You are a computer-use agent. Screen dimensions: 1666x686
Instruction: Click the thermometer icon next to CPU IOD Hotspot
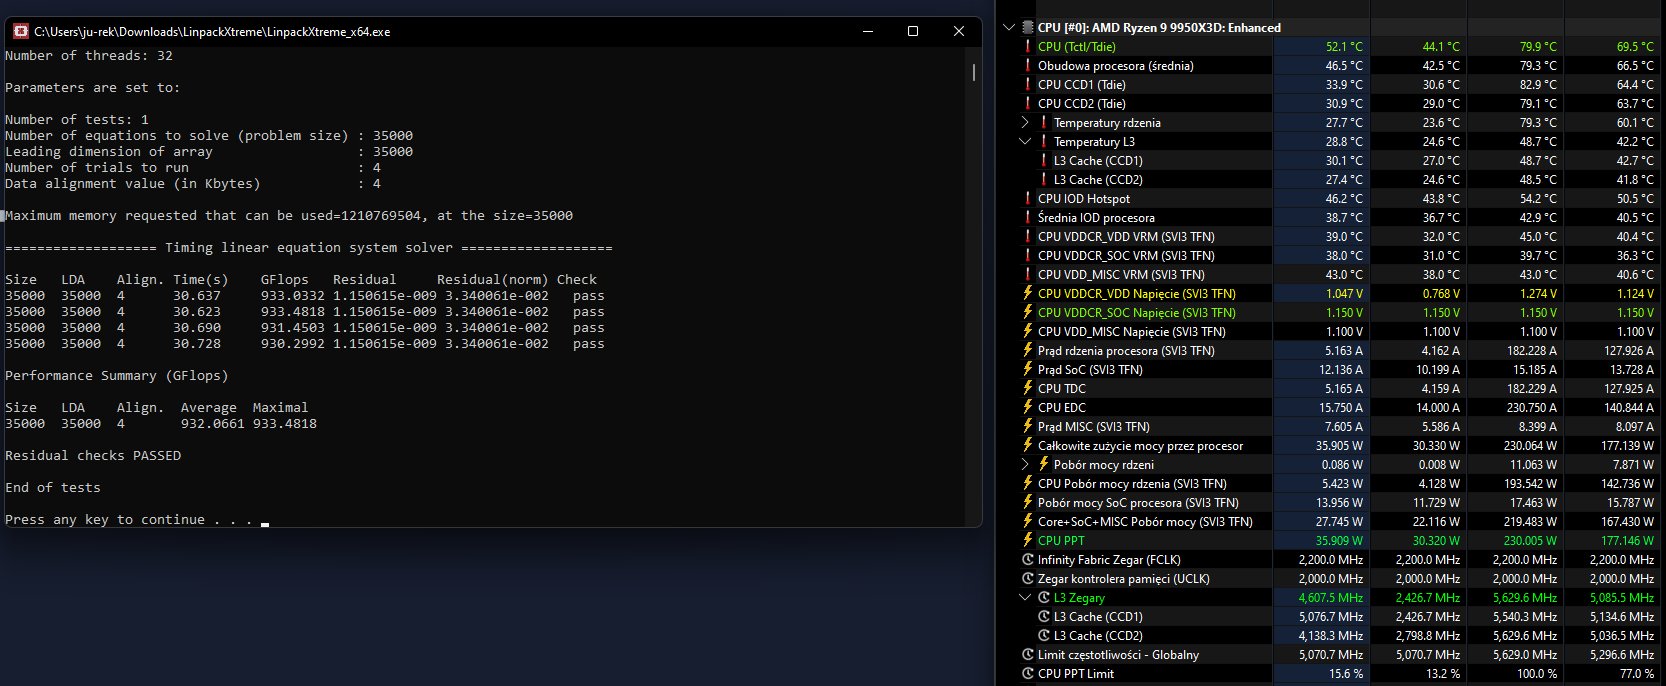pyautogui.click(x=1028, y=199)
